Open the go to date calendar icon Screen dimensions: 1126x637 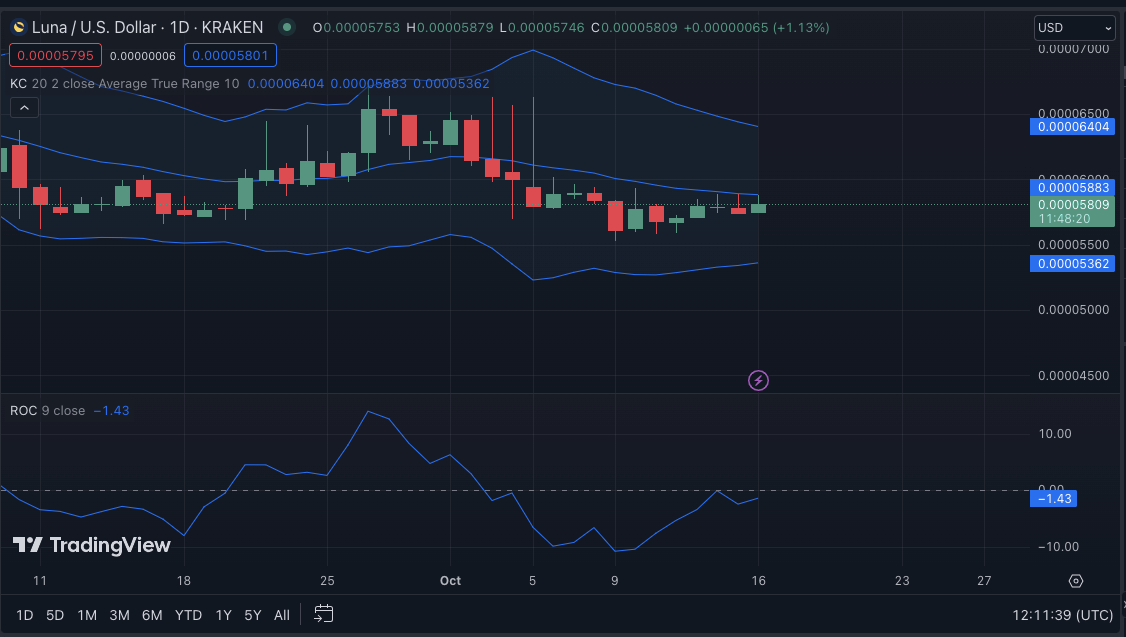tap(324, 614)
